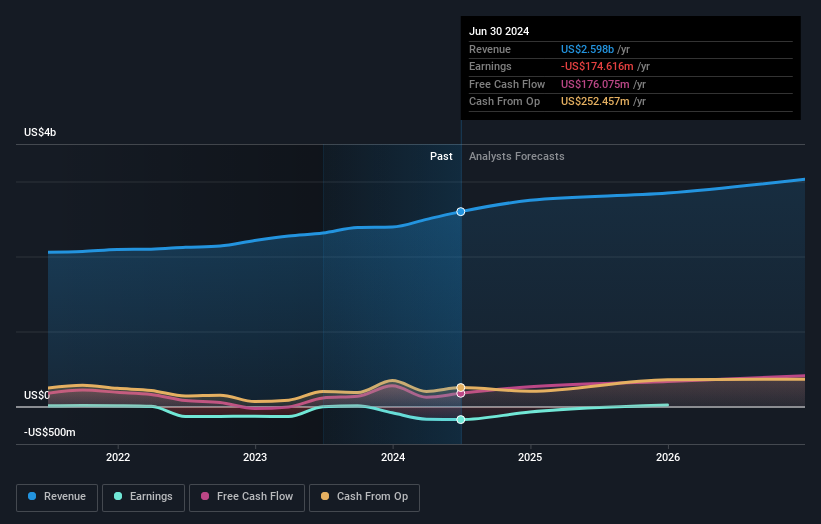821x524 pixels.
Task: Toggle the Free Cash Flow legend button
Action: coord(247,497)
